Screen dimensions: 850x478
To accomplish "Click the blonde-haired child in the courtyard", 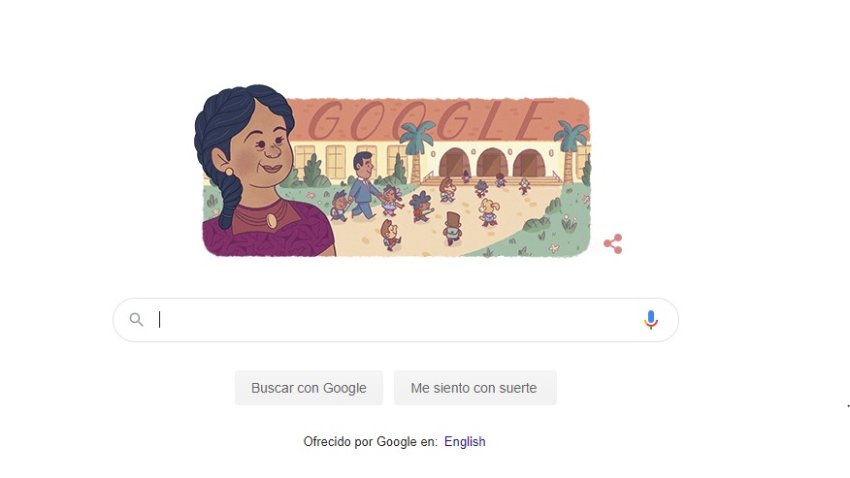I will click(488, 212).
